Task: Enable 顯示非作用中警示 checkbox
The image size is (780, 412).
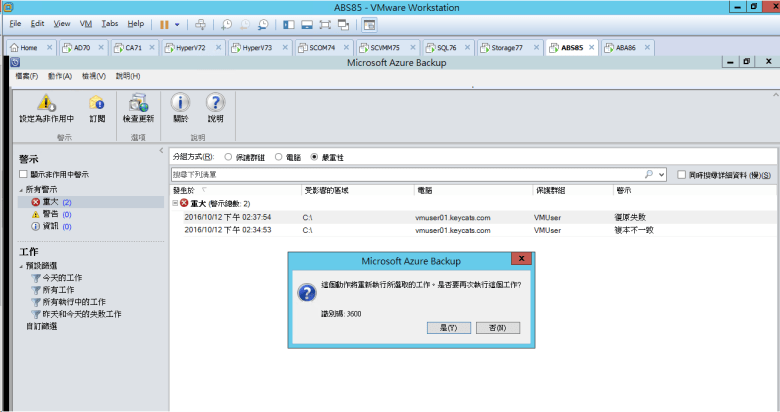Action: click(23, 174)
